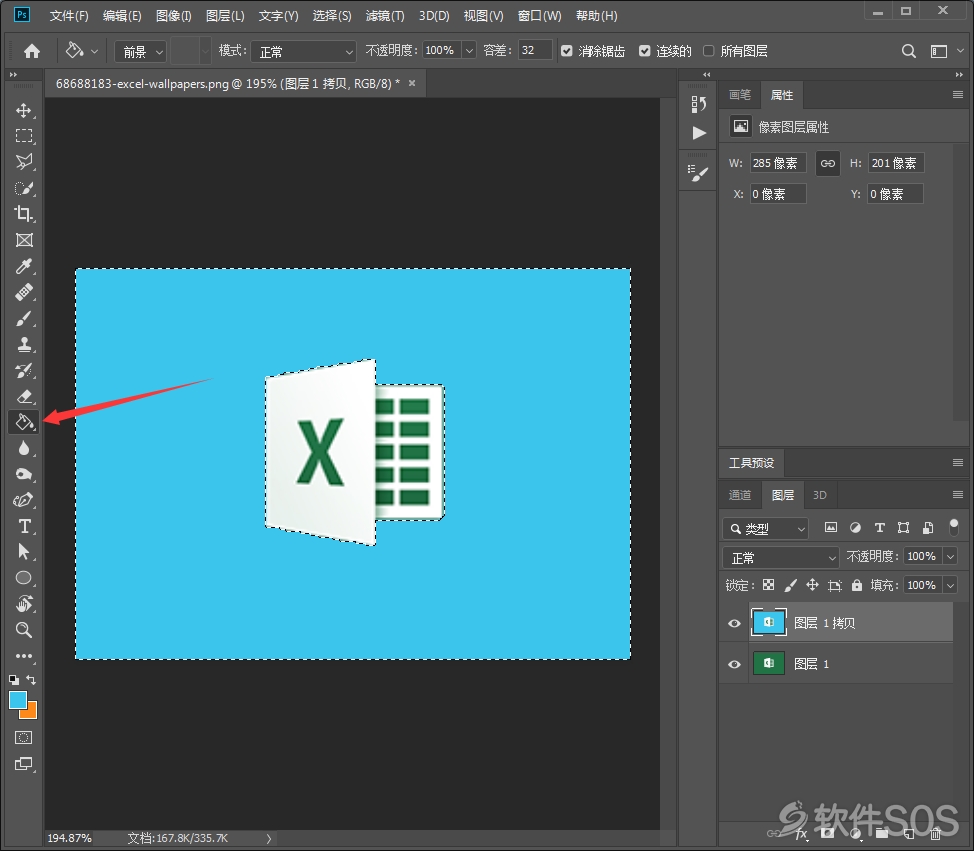
Task: Open the Brush Settings panel icon
Action: click(698, 174)
